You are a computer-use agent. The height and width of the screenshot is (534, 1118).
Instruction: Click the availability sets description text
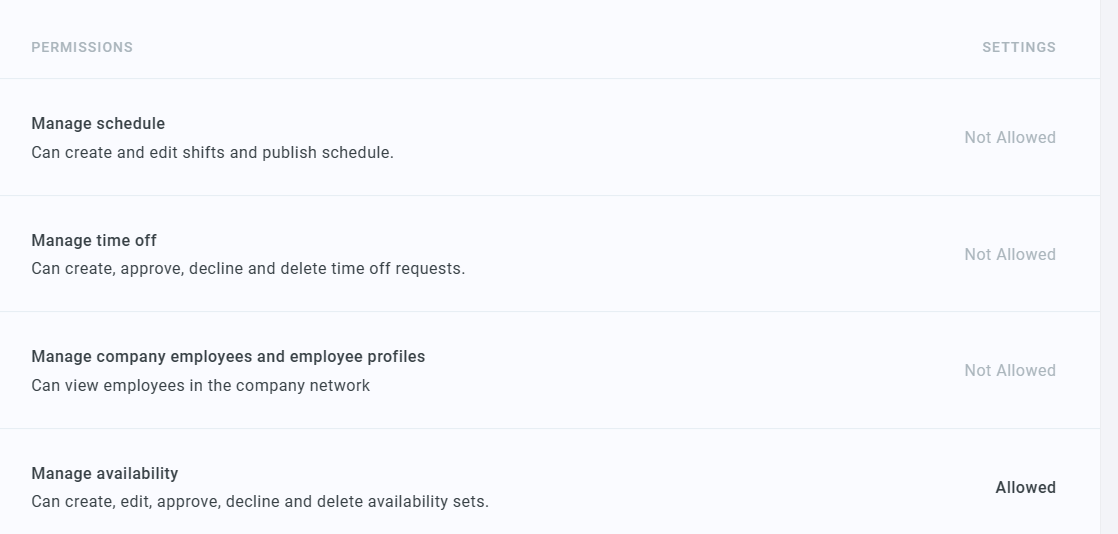[x=260, y=502]
